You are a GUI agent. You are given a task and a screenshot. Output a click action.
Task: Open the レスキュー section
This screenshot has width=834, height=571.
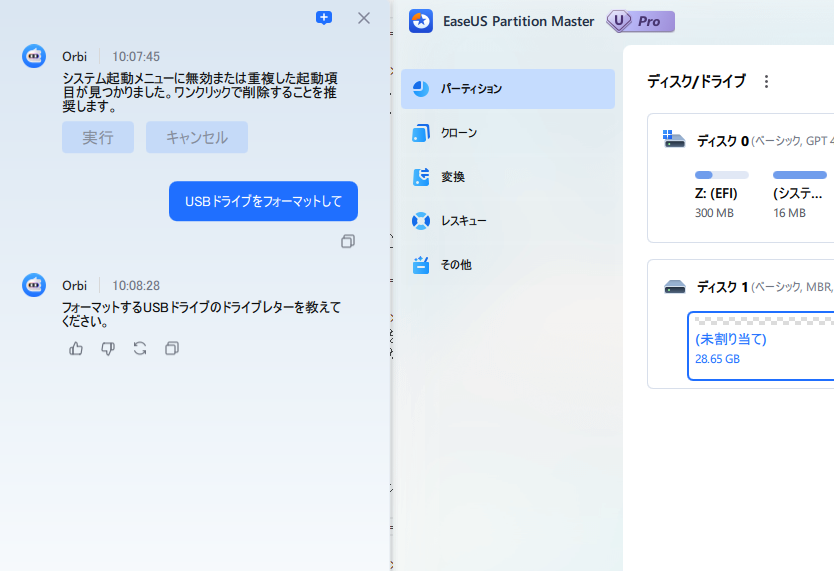click(508, 221)
